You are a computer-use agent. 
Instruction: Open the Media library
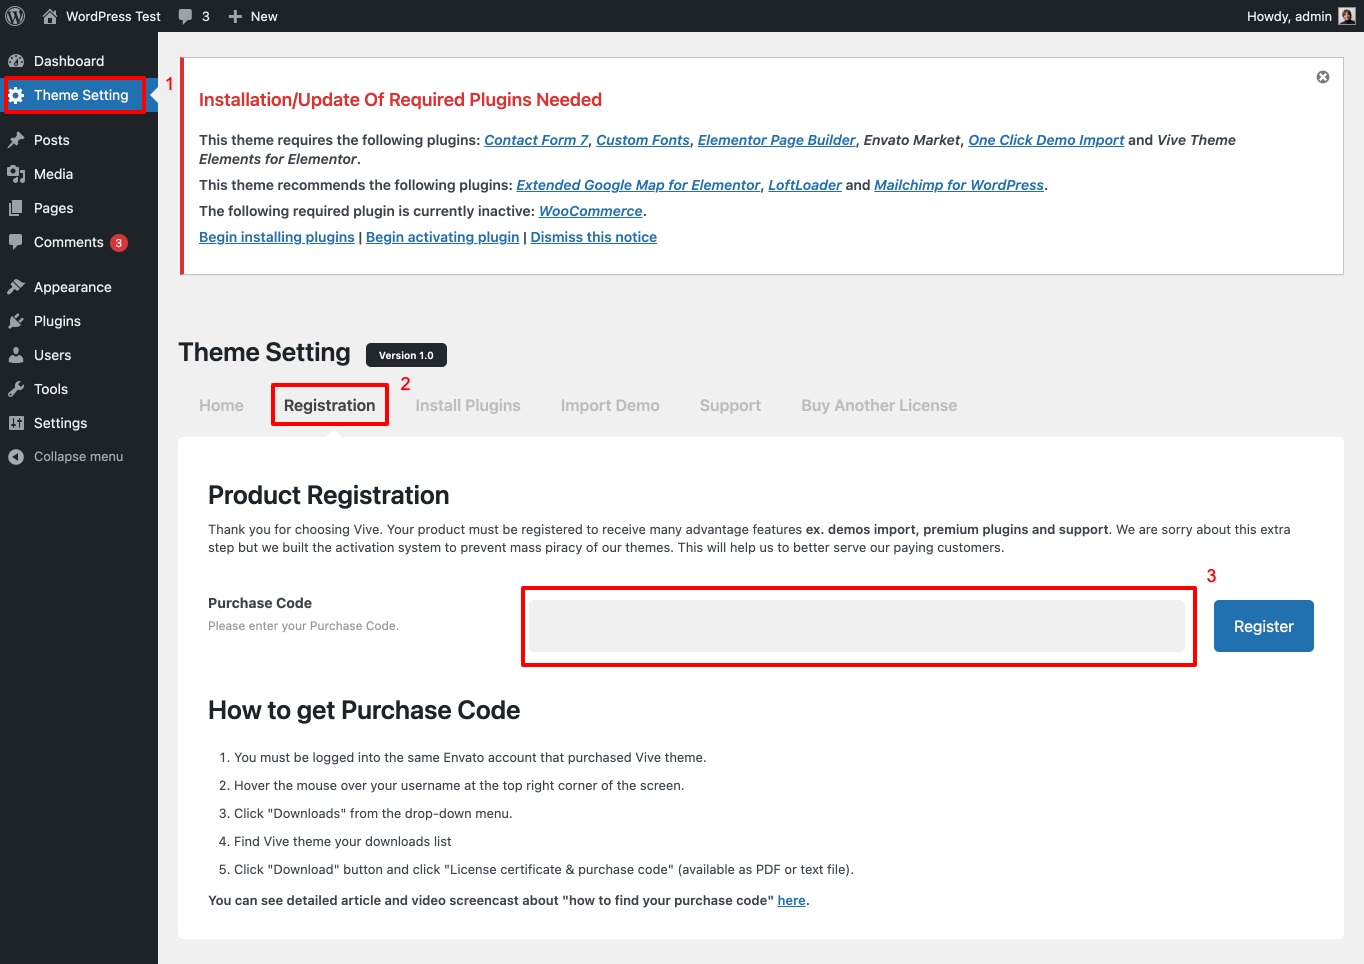click(53, 174)
